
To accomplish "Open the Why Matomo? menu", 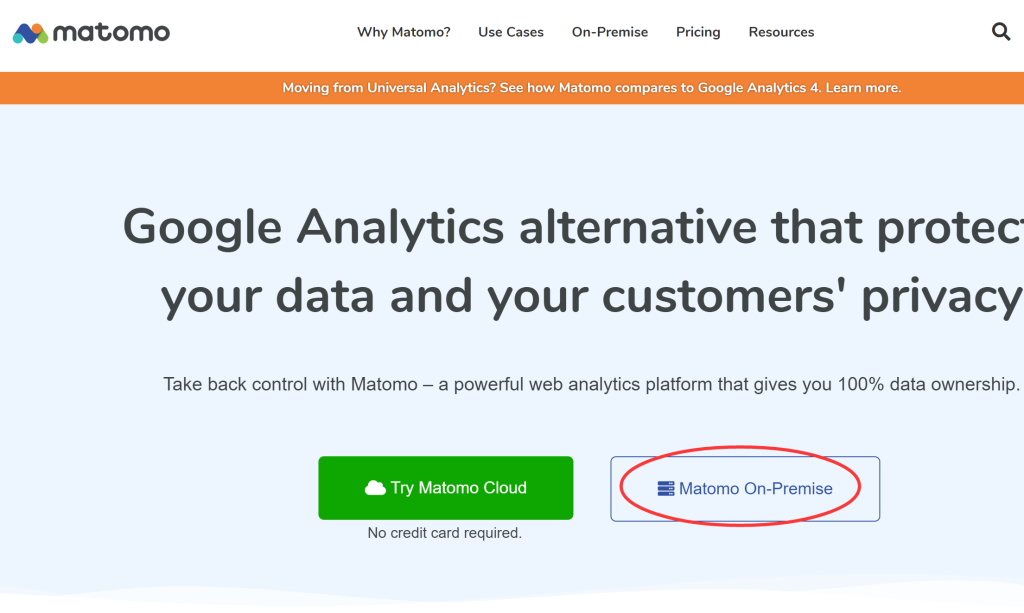I will 404,32.
